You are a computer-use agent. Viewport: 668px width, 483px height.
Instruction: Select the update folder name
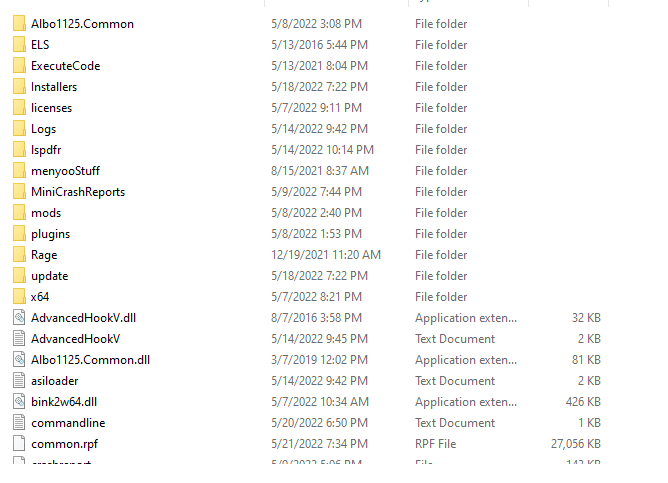[x=49, y=276]
